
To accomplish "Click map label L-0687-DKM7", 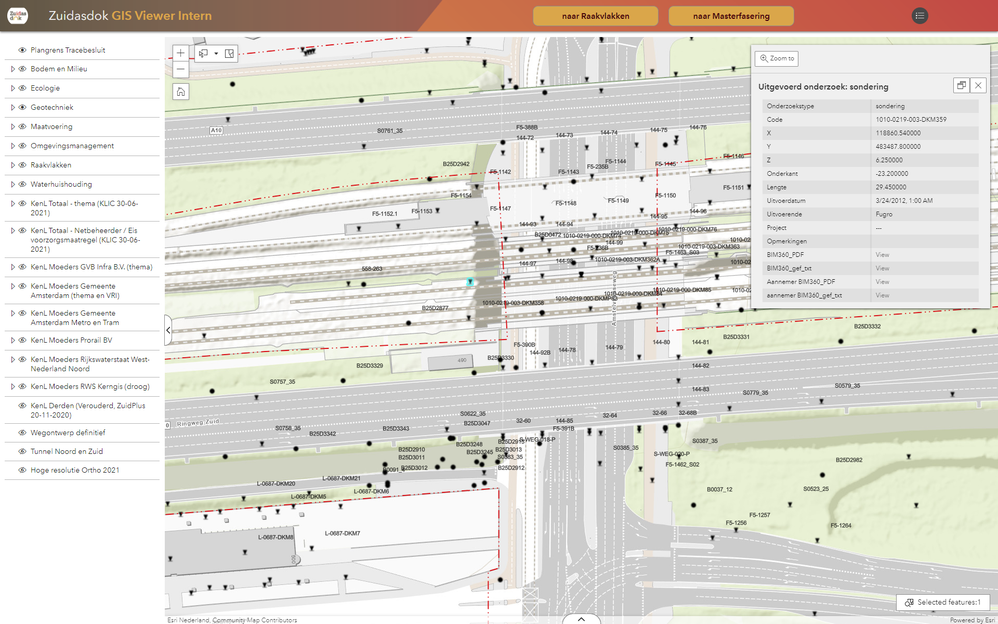I will tap(342, 534).
